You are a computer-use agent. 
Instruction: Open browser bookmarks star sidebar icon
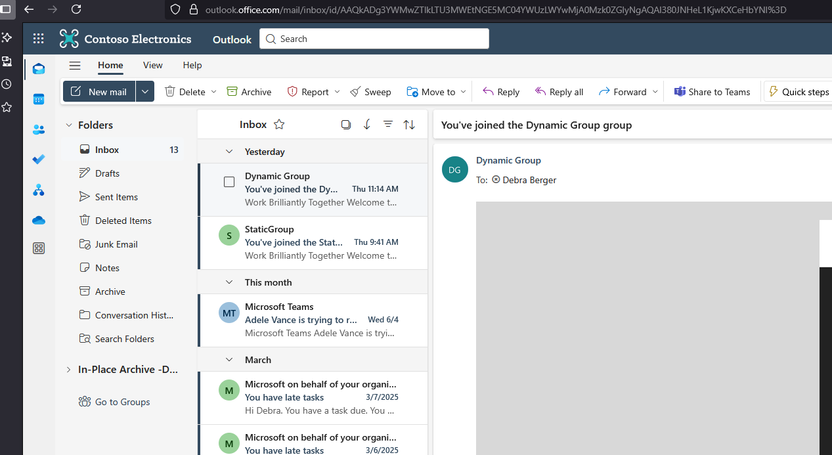pos(6,108)
